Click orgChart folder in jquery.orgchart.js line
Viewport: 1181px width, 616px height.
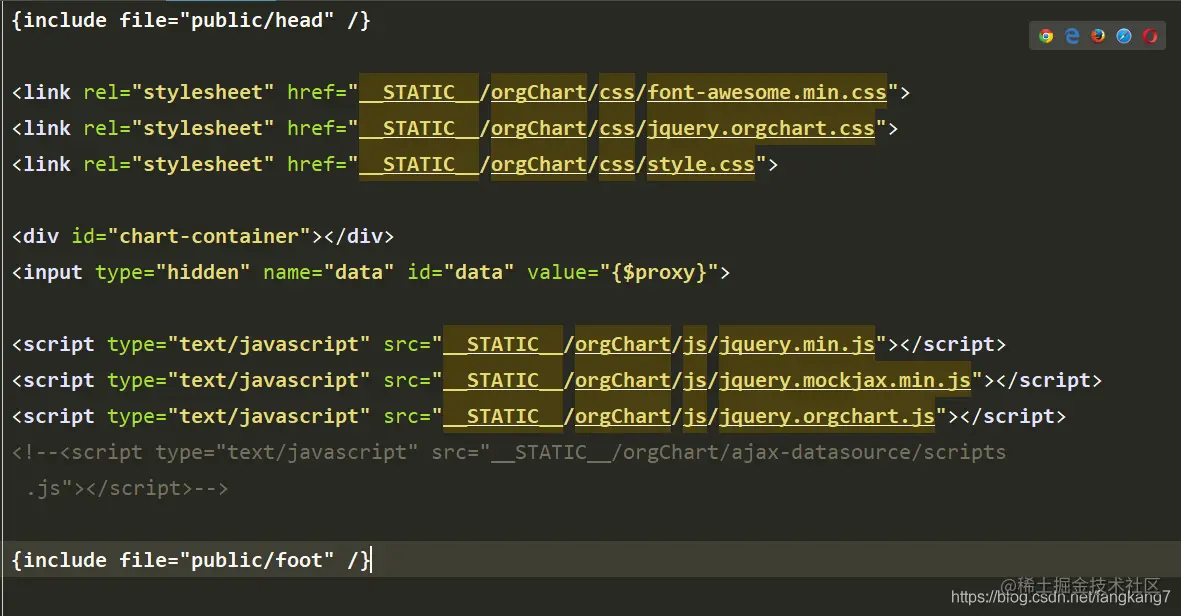tap(623, 417)
